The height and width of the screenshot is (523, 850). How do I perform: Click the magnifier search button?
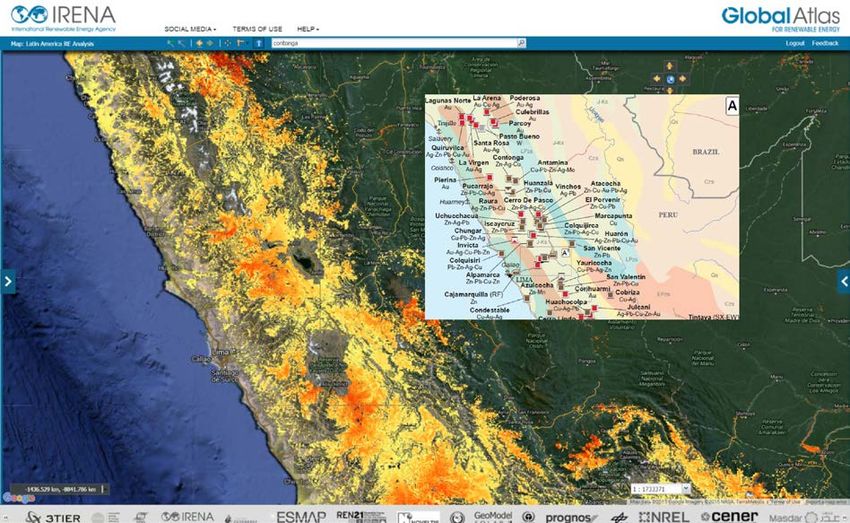coord(521,43)
